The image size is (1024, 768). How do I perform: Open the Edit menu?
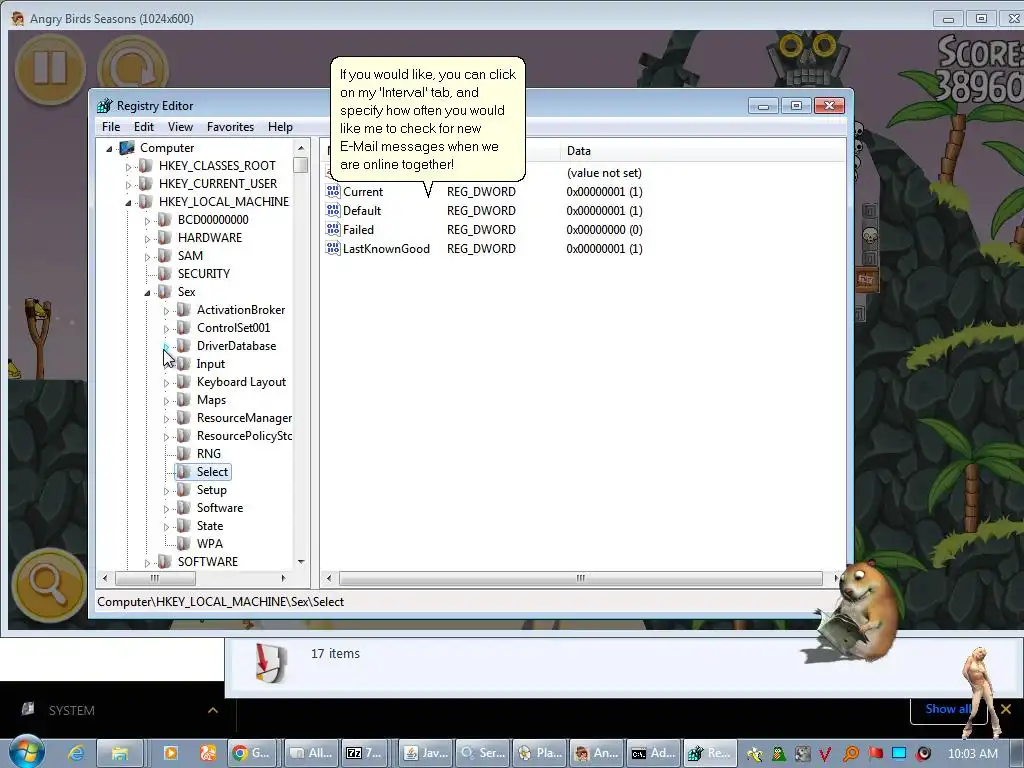(144, 127)
